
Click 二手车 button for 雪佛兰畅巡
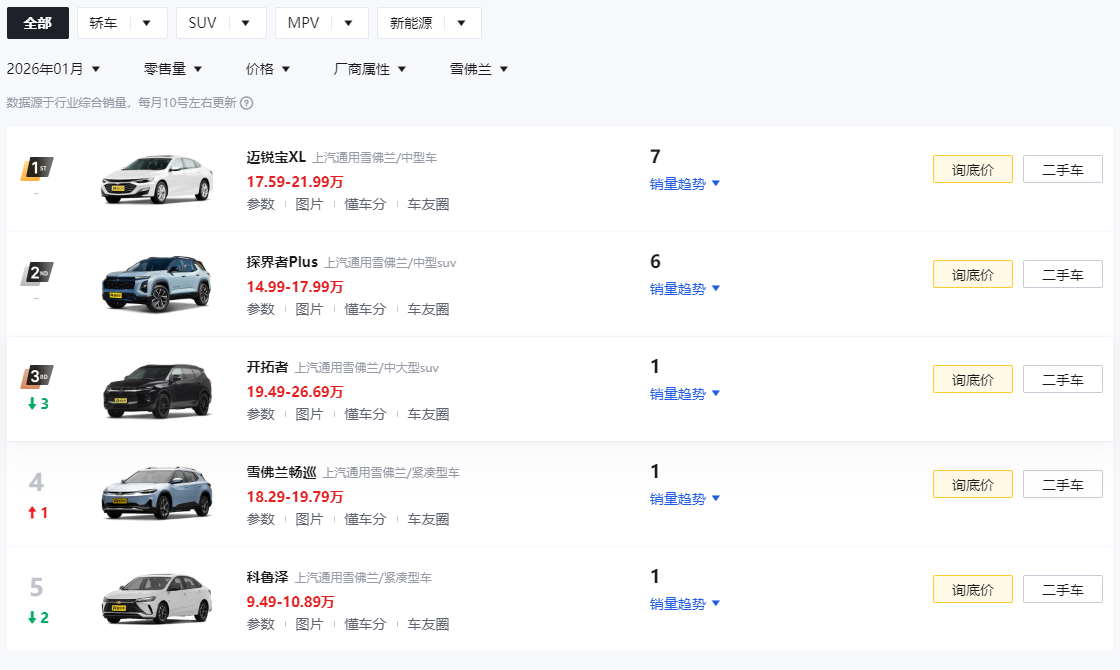click(1062, 484)
